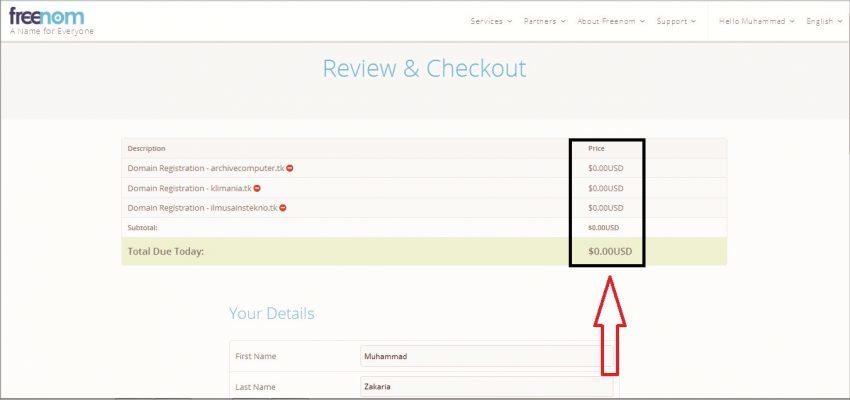The width and height of the screenshot is (850, 400).
Task: Click the red remove icon beside ilmusainstekno.tk
Action: click(x=283, y=208)
